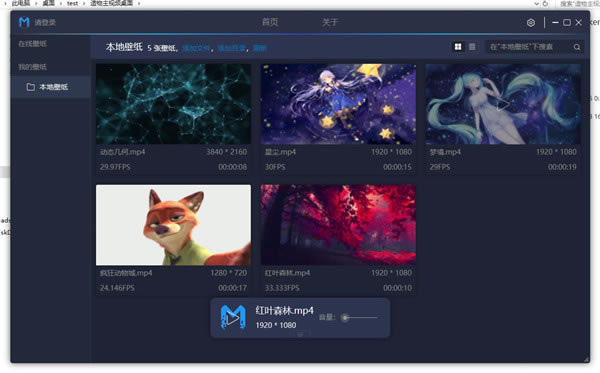The width and height of the screenshot is (600, 373).
Task: Open the 首页 tab
Action: (x=270, y=22)
